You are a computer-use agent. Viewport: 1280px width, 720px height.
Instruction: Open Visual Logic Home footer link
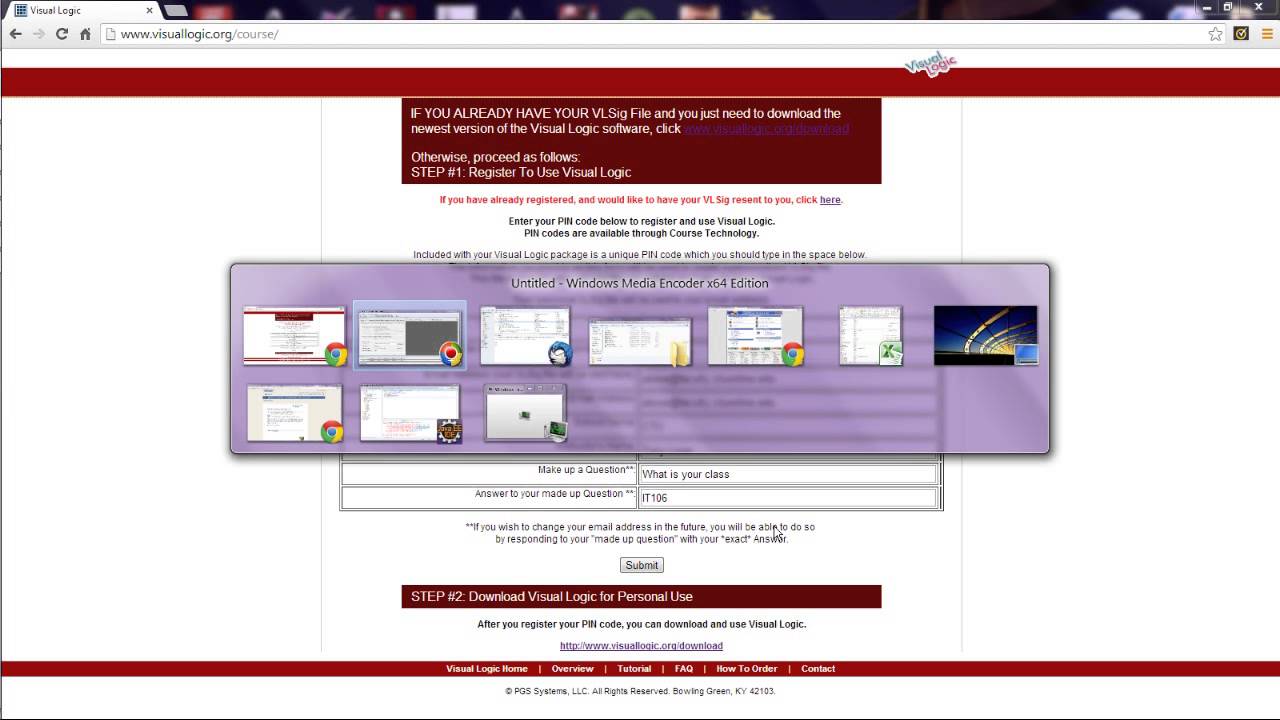(x=487, y=669)
